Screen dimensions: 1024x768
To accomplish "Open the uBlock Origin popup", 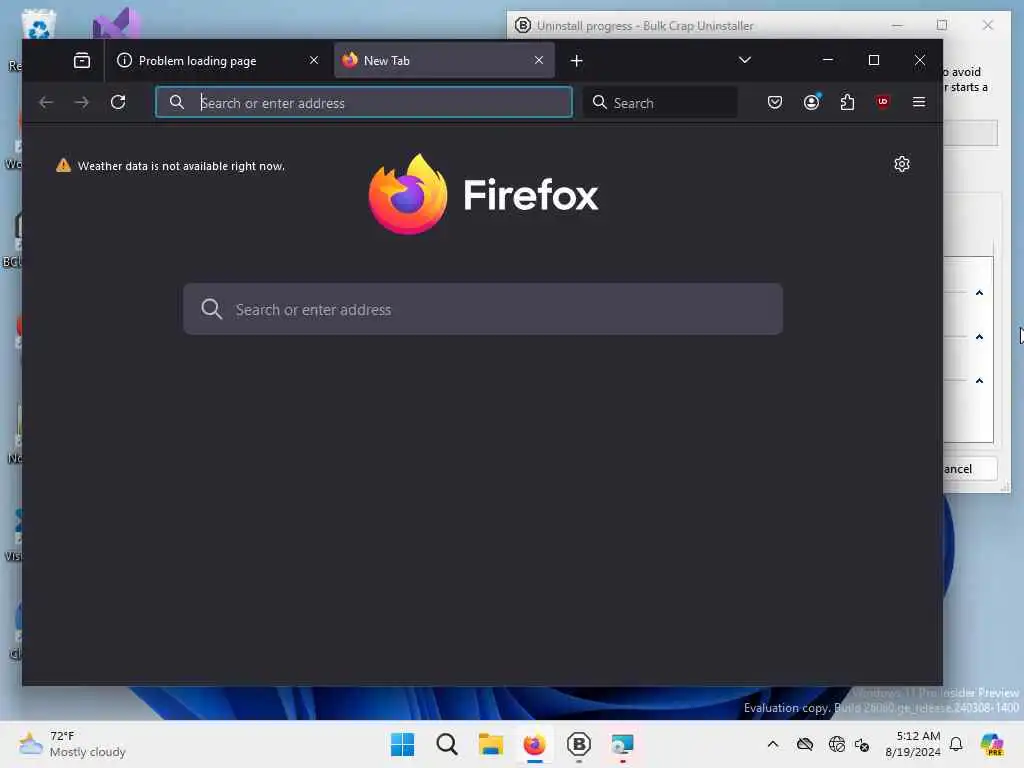I will (x=883, y=102).
